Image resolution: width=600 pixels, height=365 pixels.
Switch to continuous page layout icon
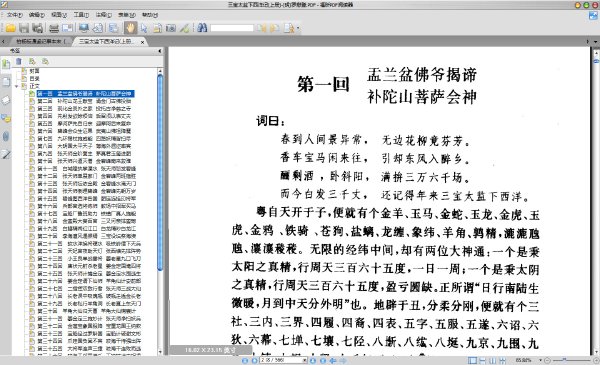pos(483,360)
